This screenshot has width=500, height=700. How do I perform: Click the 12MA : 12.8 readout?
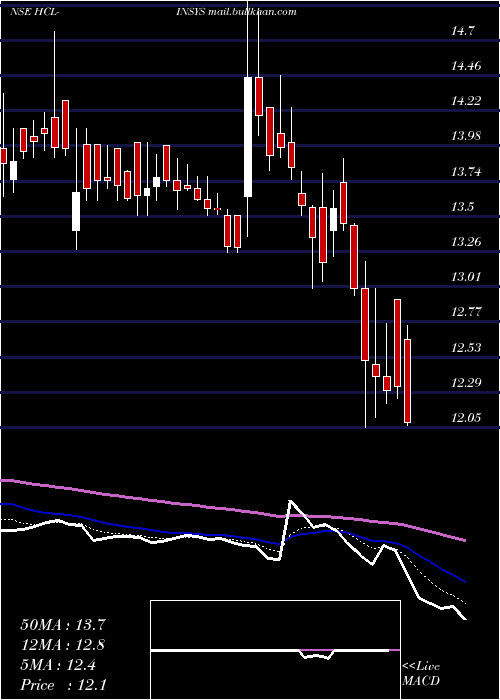pos(63,645)
